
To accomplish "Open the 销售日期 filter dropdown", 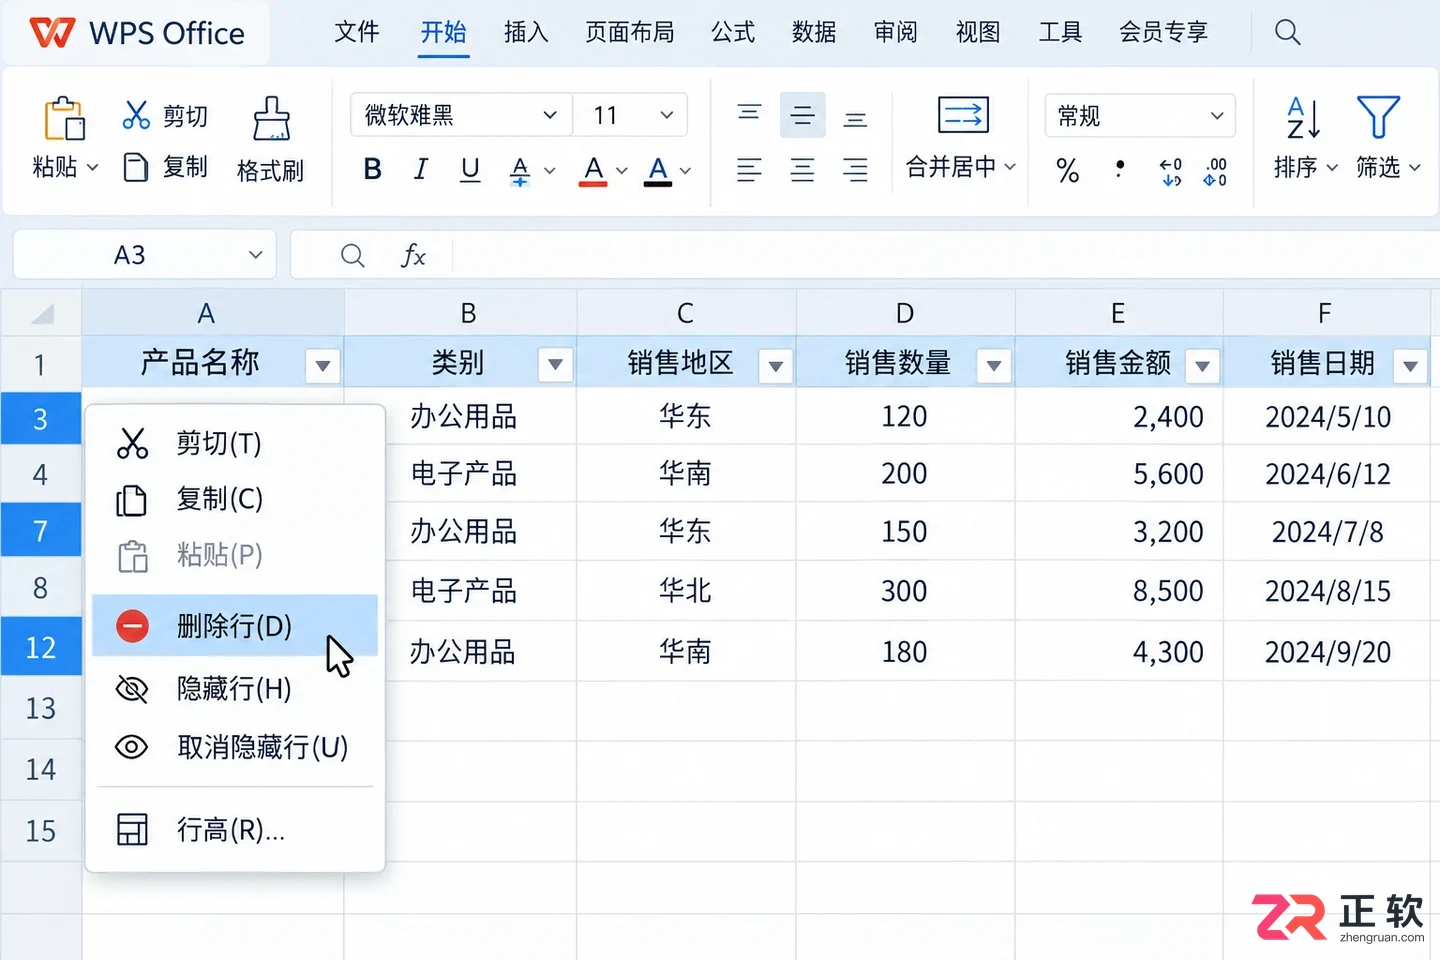I will pos(1411,366).
